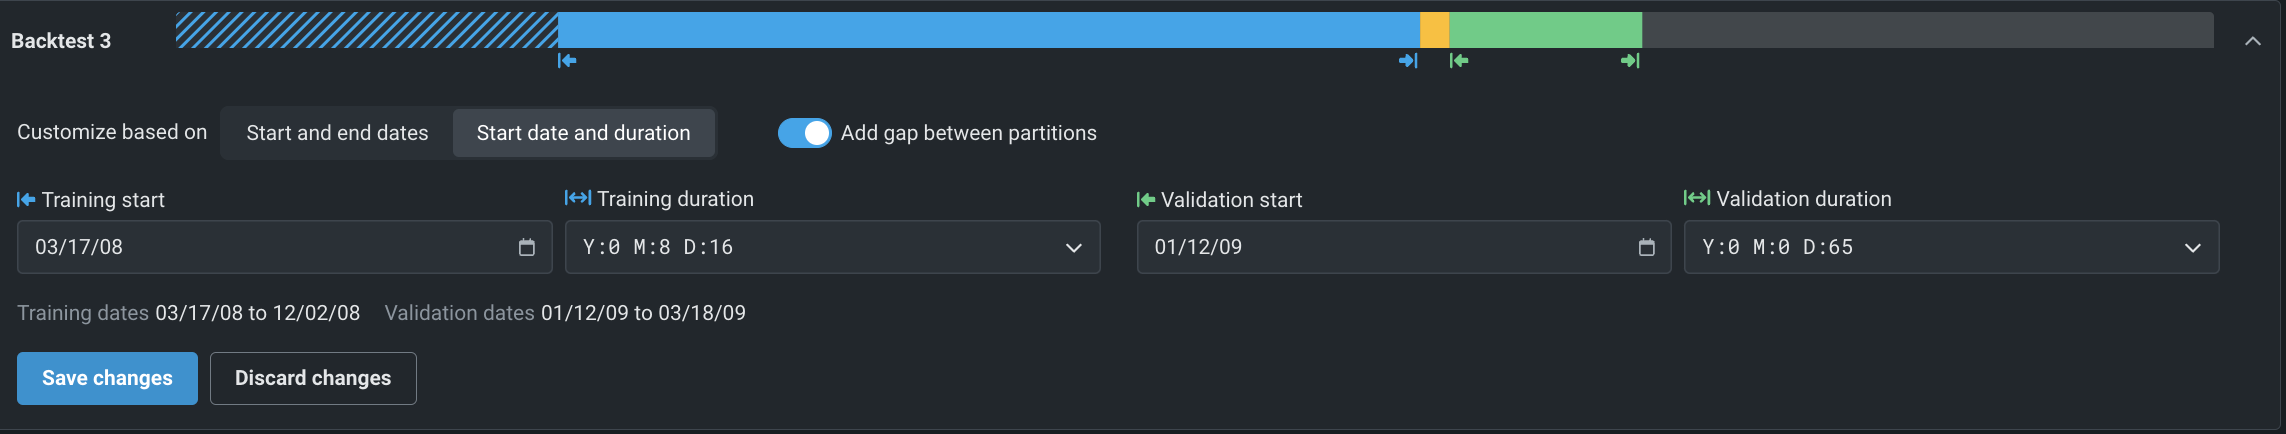Expand the Training duration dropdown

pyautogui.click(x=1074, y=247)
